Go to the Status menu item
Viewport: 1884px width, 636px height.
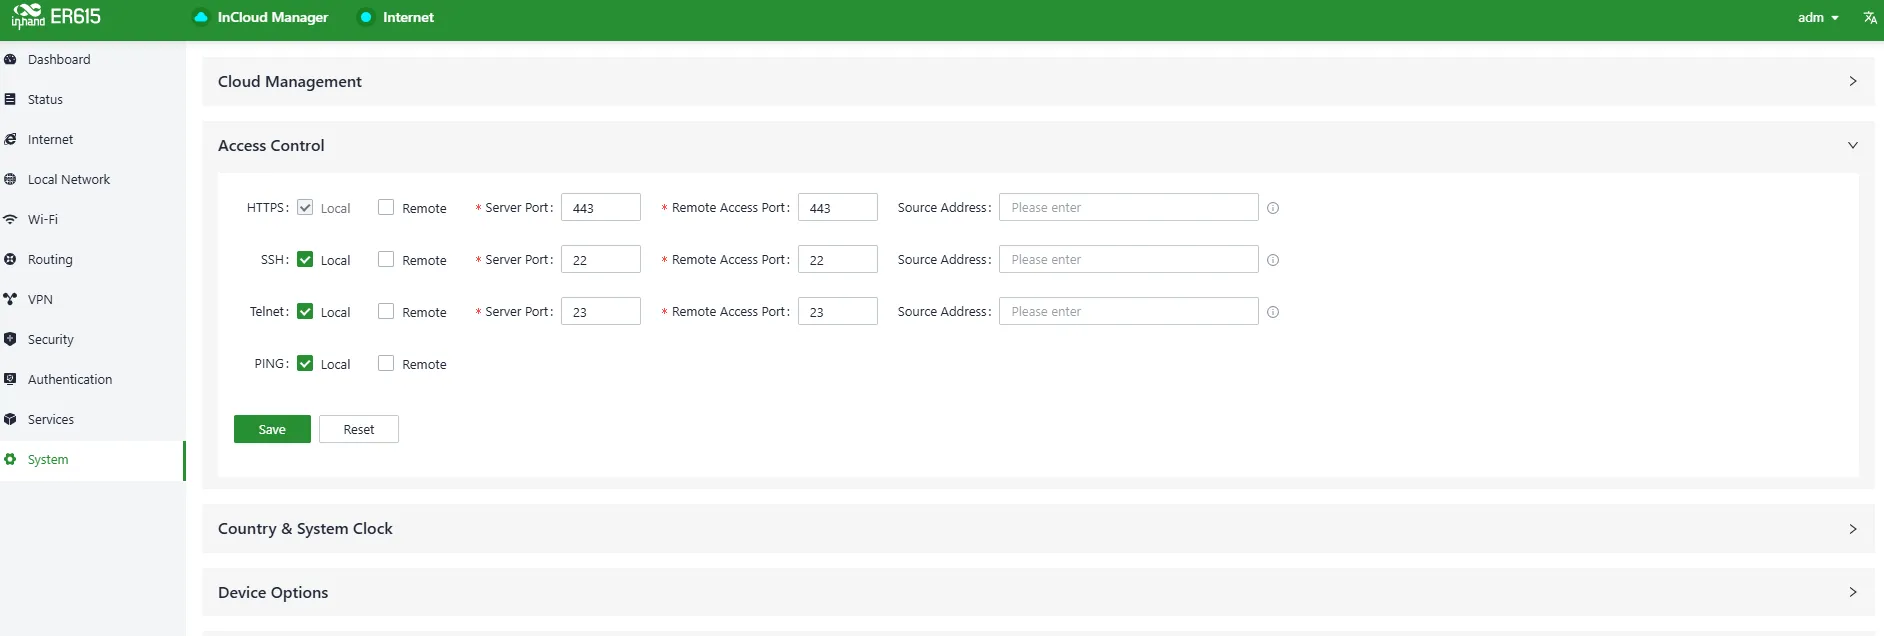[x=92, y=99]
